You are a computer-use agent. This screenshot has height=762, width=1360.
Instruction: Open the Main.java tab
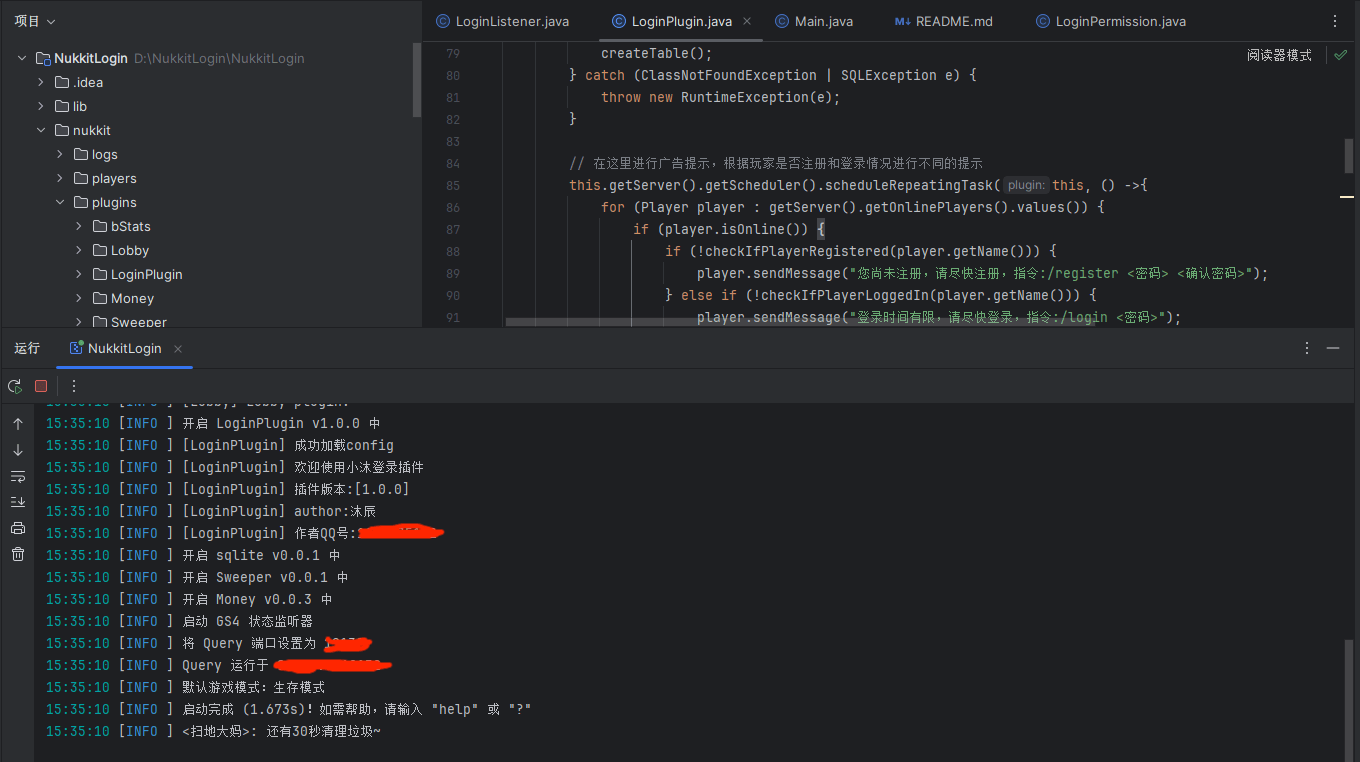pos(813,21)
